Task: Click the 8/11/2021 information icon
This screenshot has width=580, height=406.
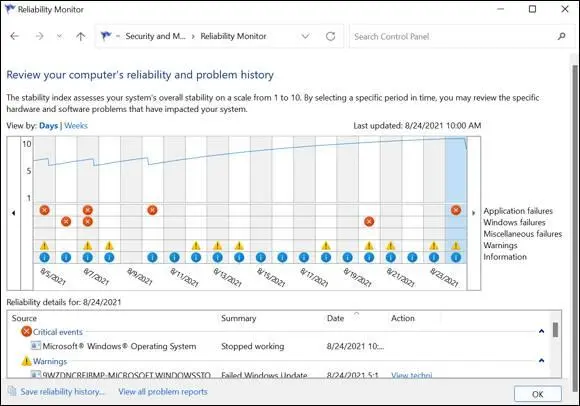Action: 174,257
